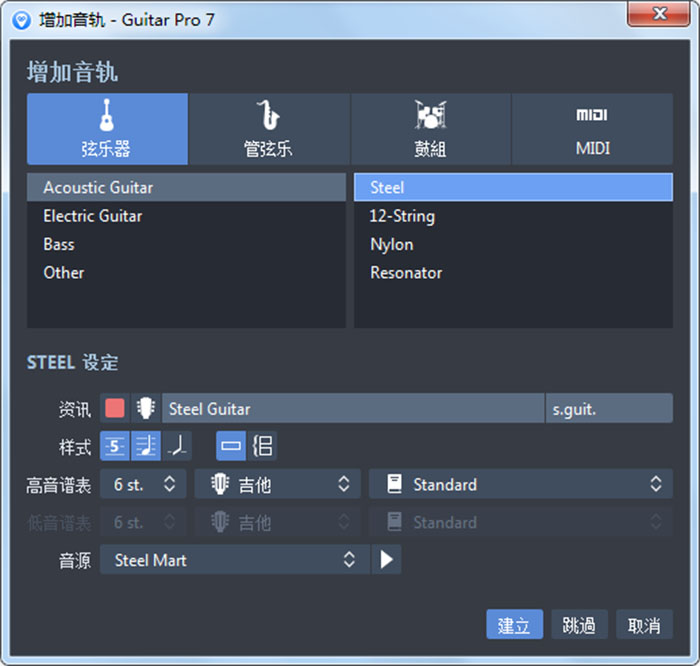Select Other in the instrument list
The image size is (700, 666).
tap(186, 273)
